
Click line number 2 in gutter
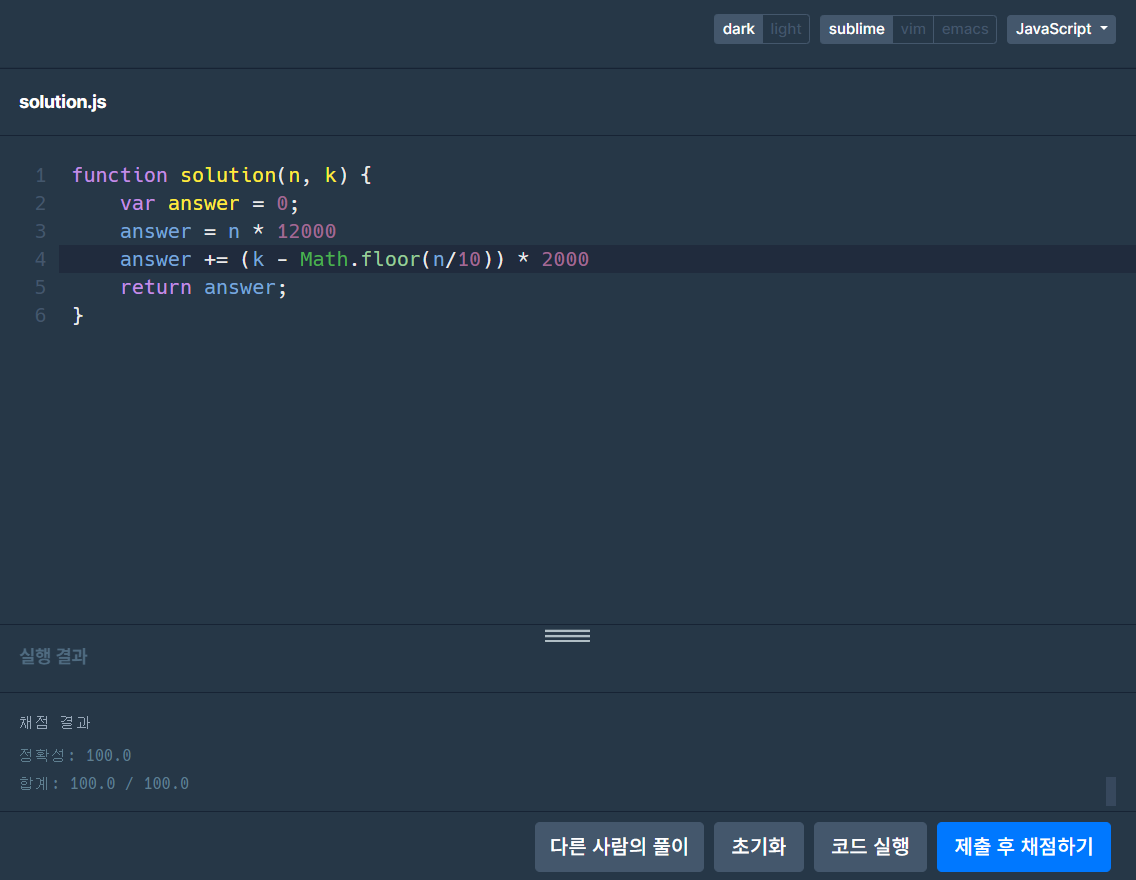pos(41,204)
